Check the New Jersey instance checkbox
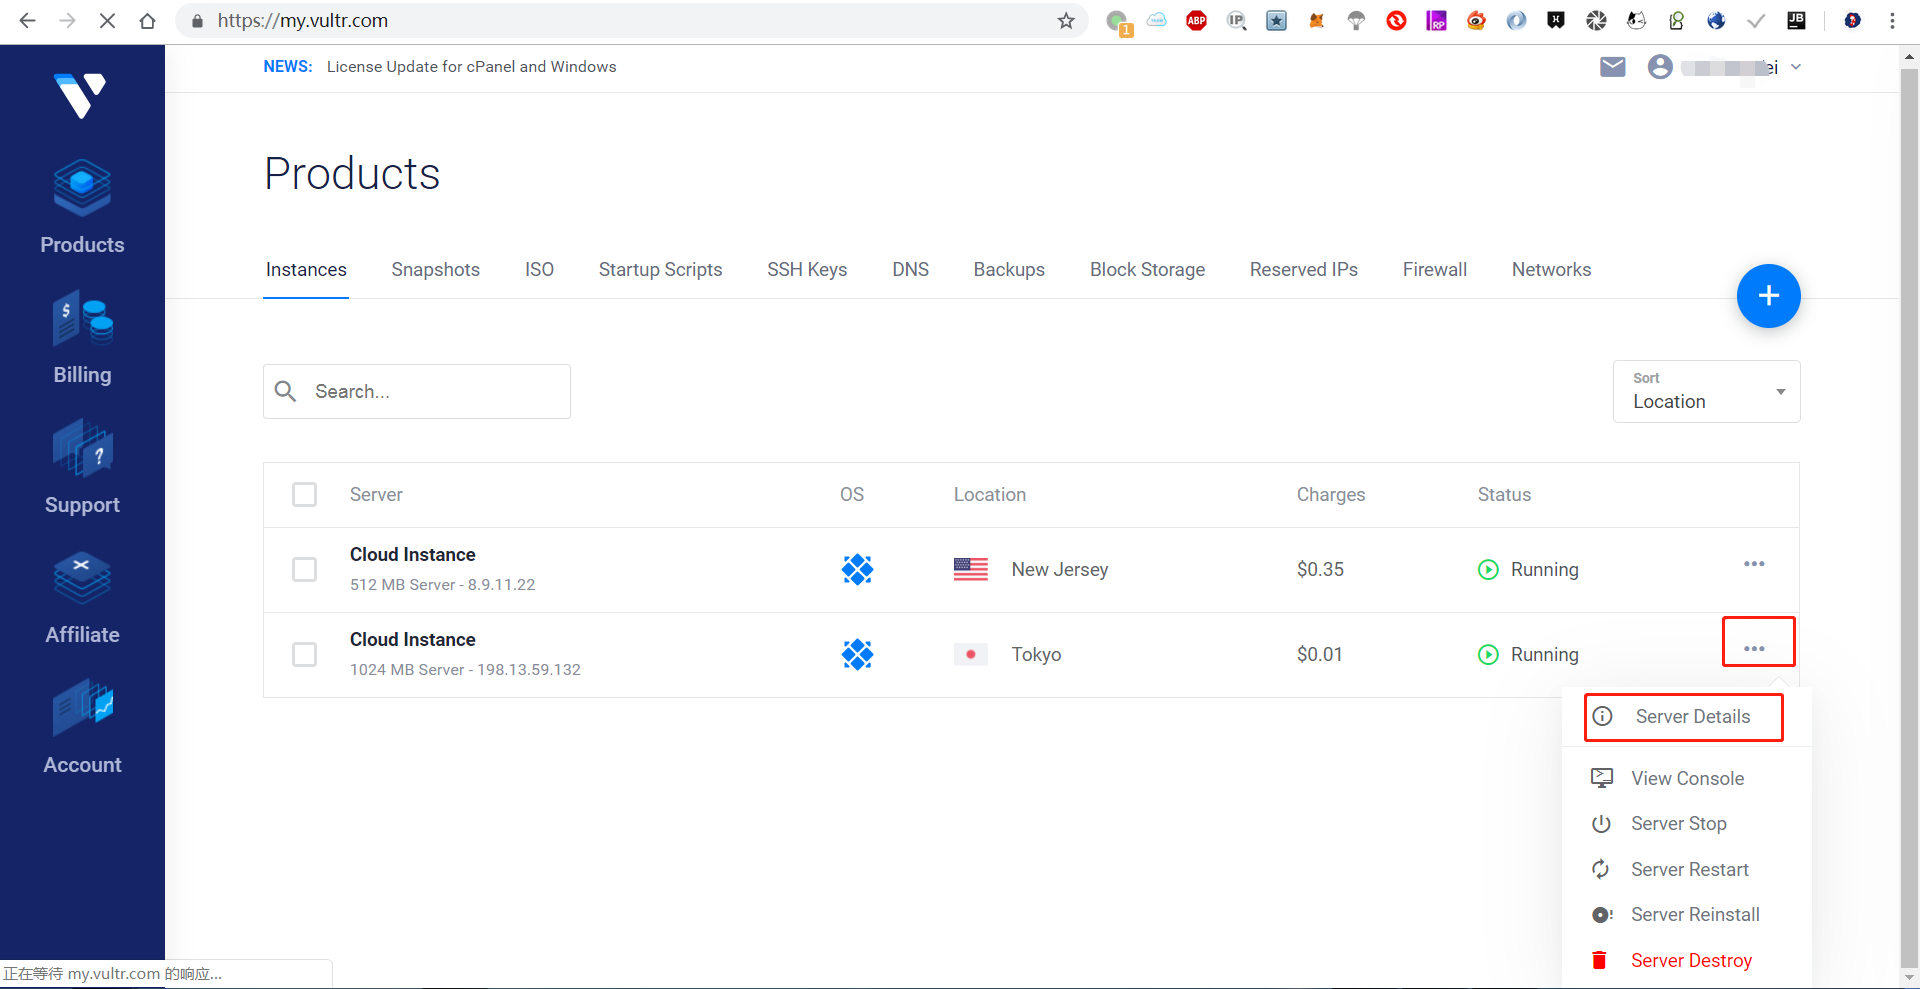 click(x=304, y=570)
